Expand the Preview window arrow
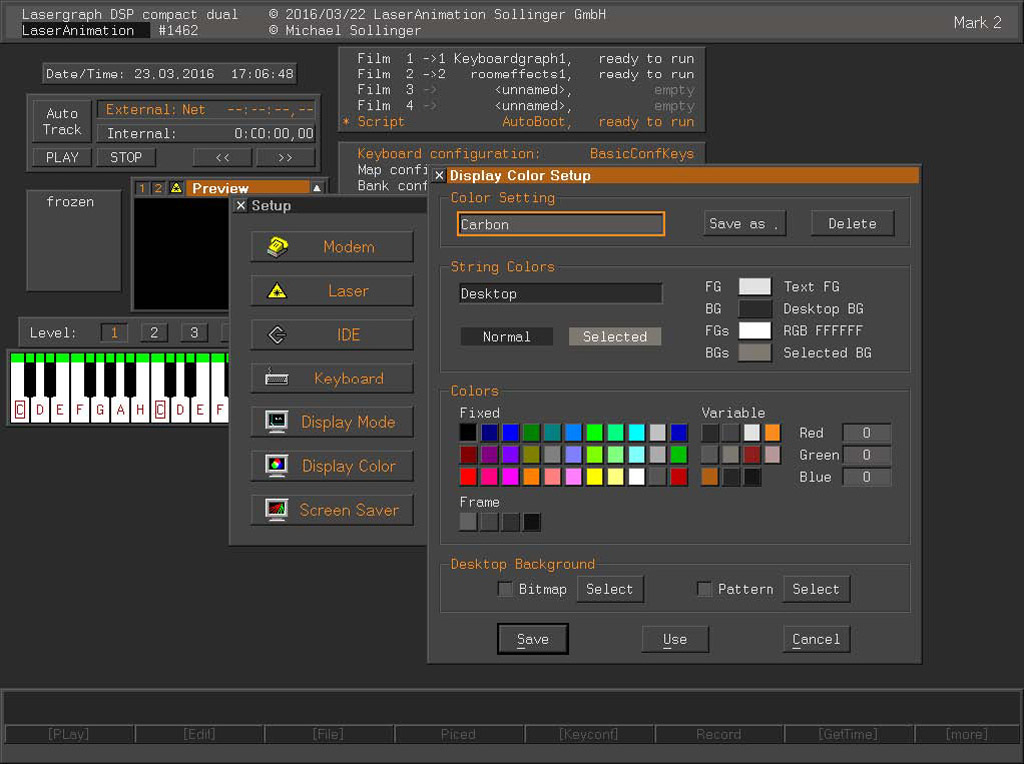The width and height of the screenshot is (1024, 764). (x=317, y=188)
